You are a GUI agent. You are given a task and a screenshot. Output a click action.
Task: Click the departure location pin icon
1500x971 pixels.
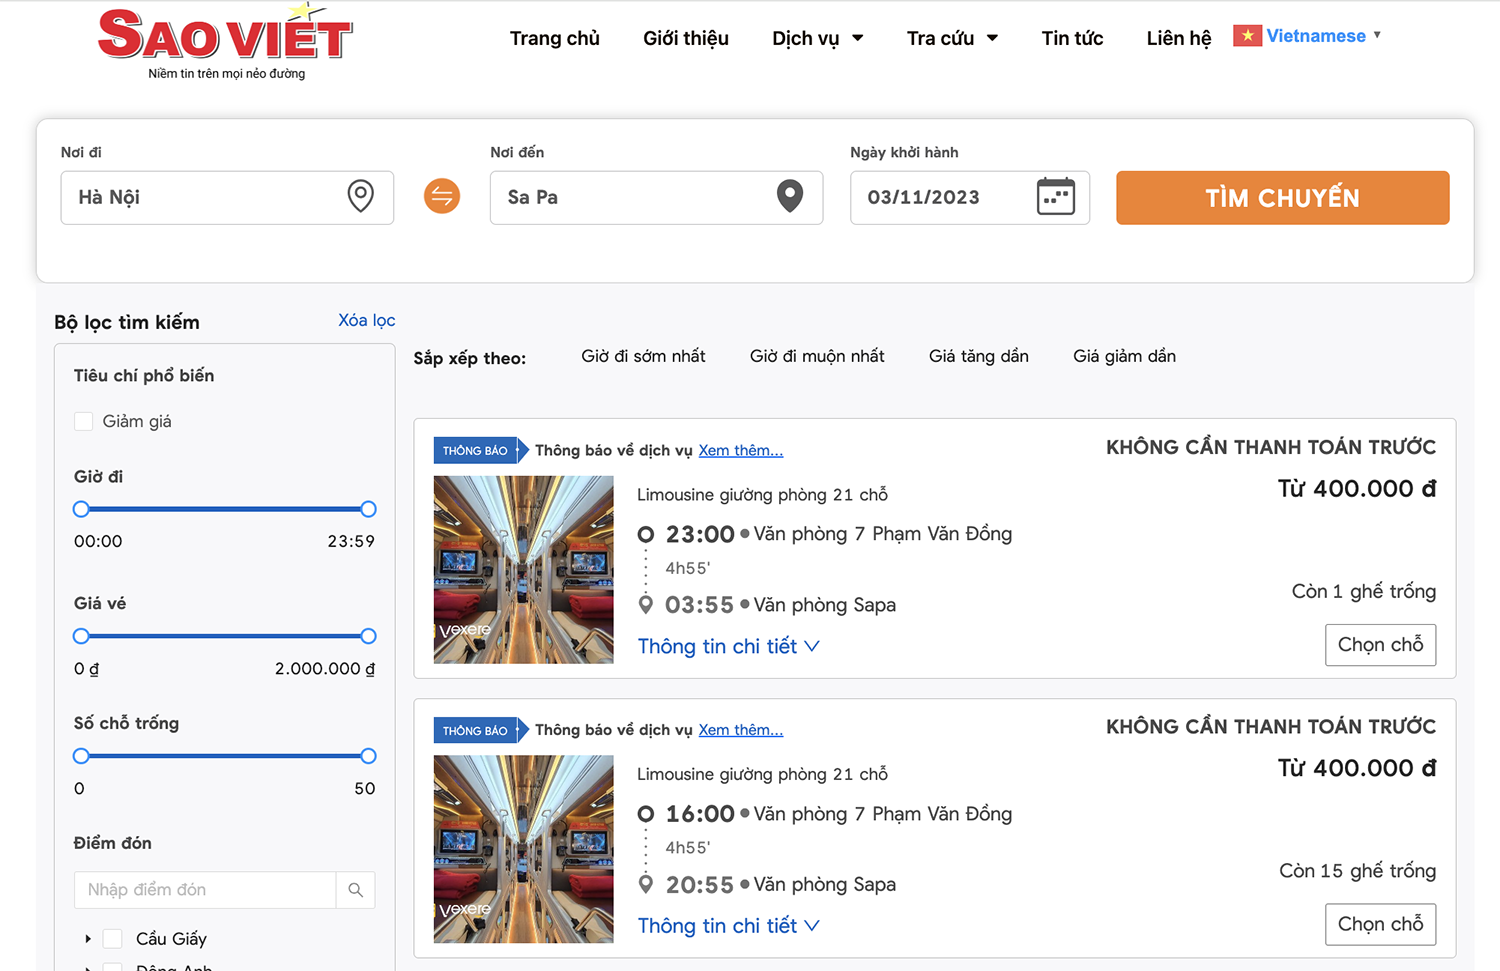pyautogui.click(x=360, y=196)
